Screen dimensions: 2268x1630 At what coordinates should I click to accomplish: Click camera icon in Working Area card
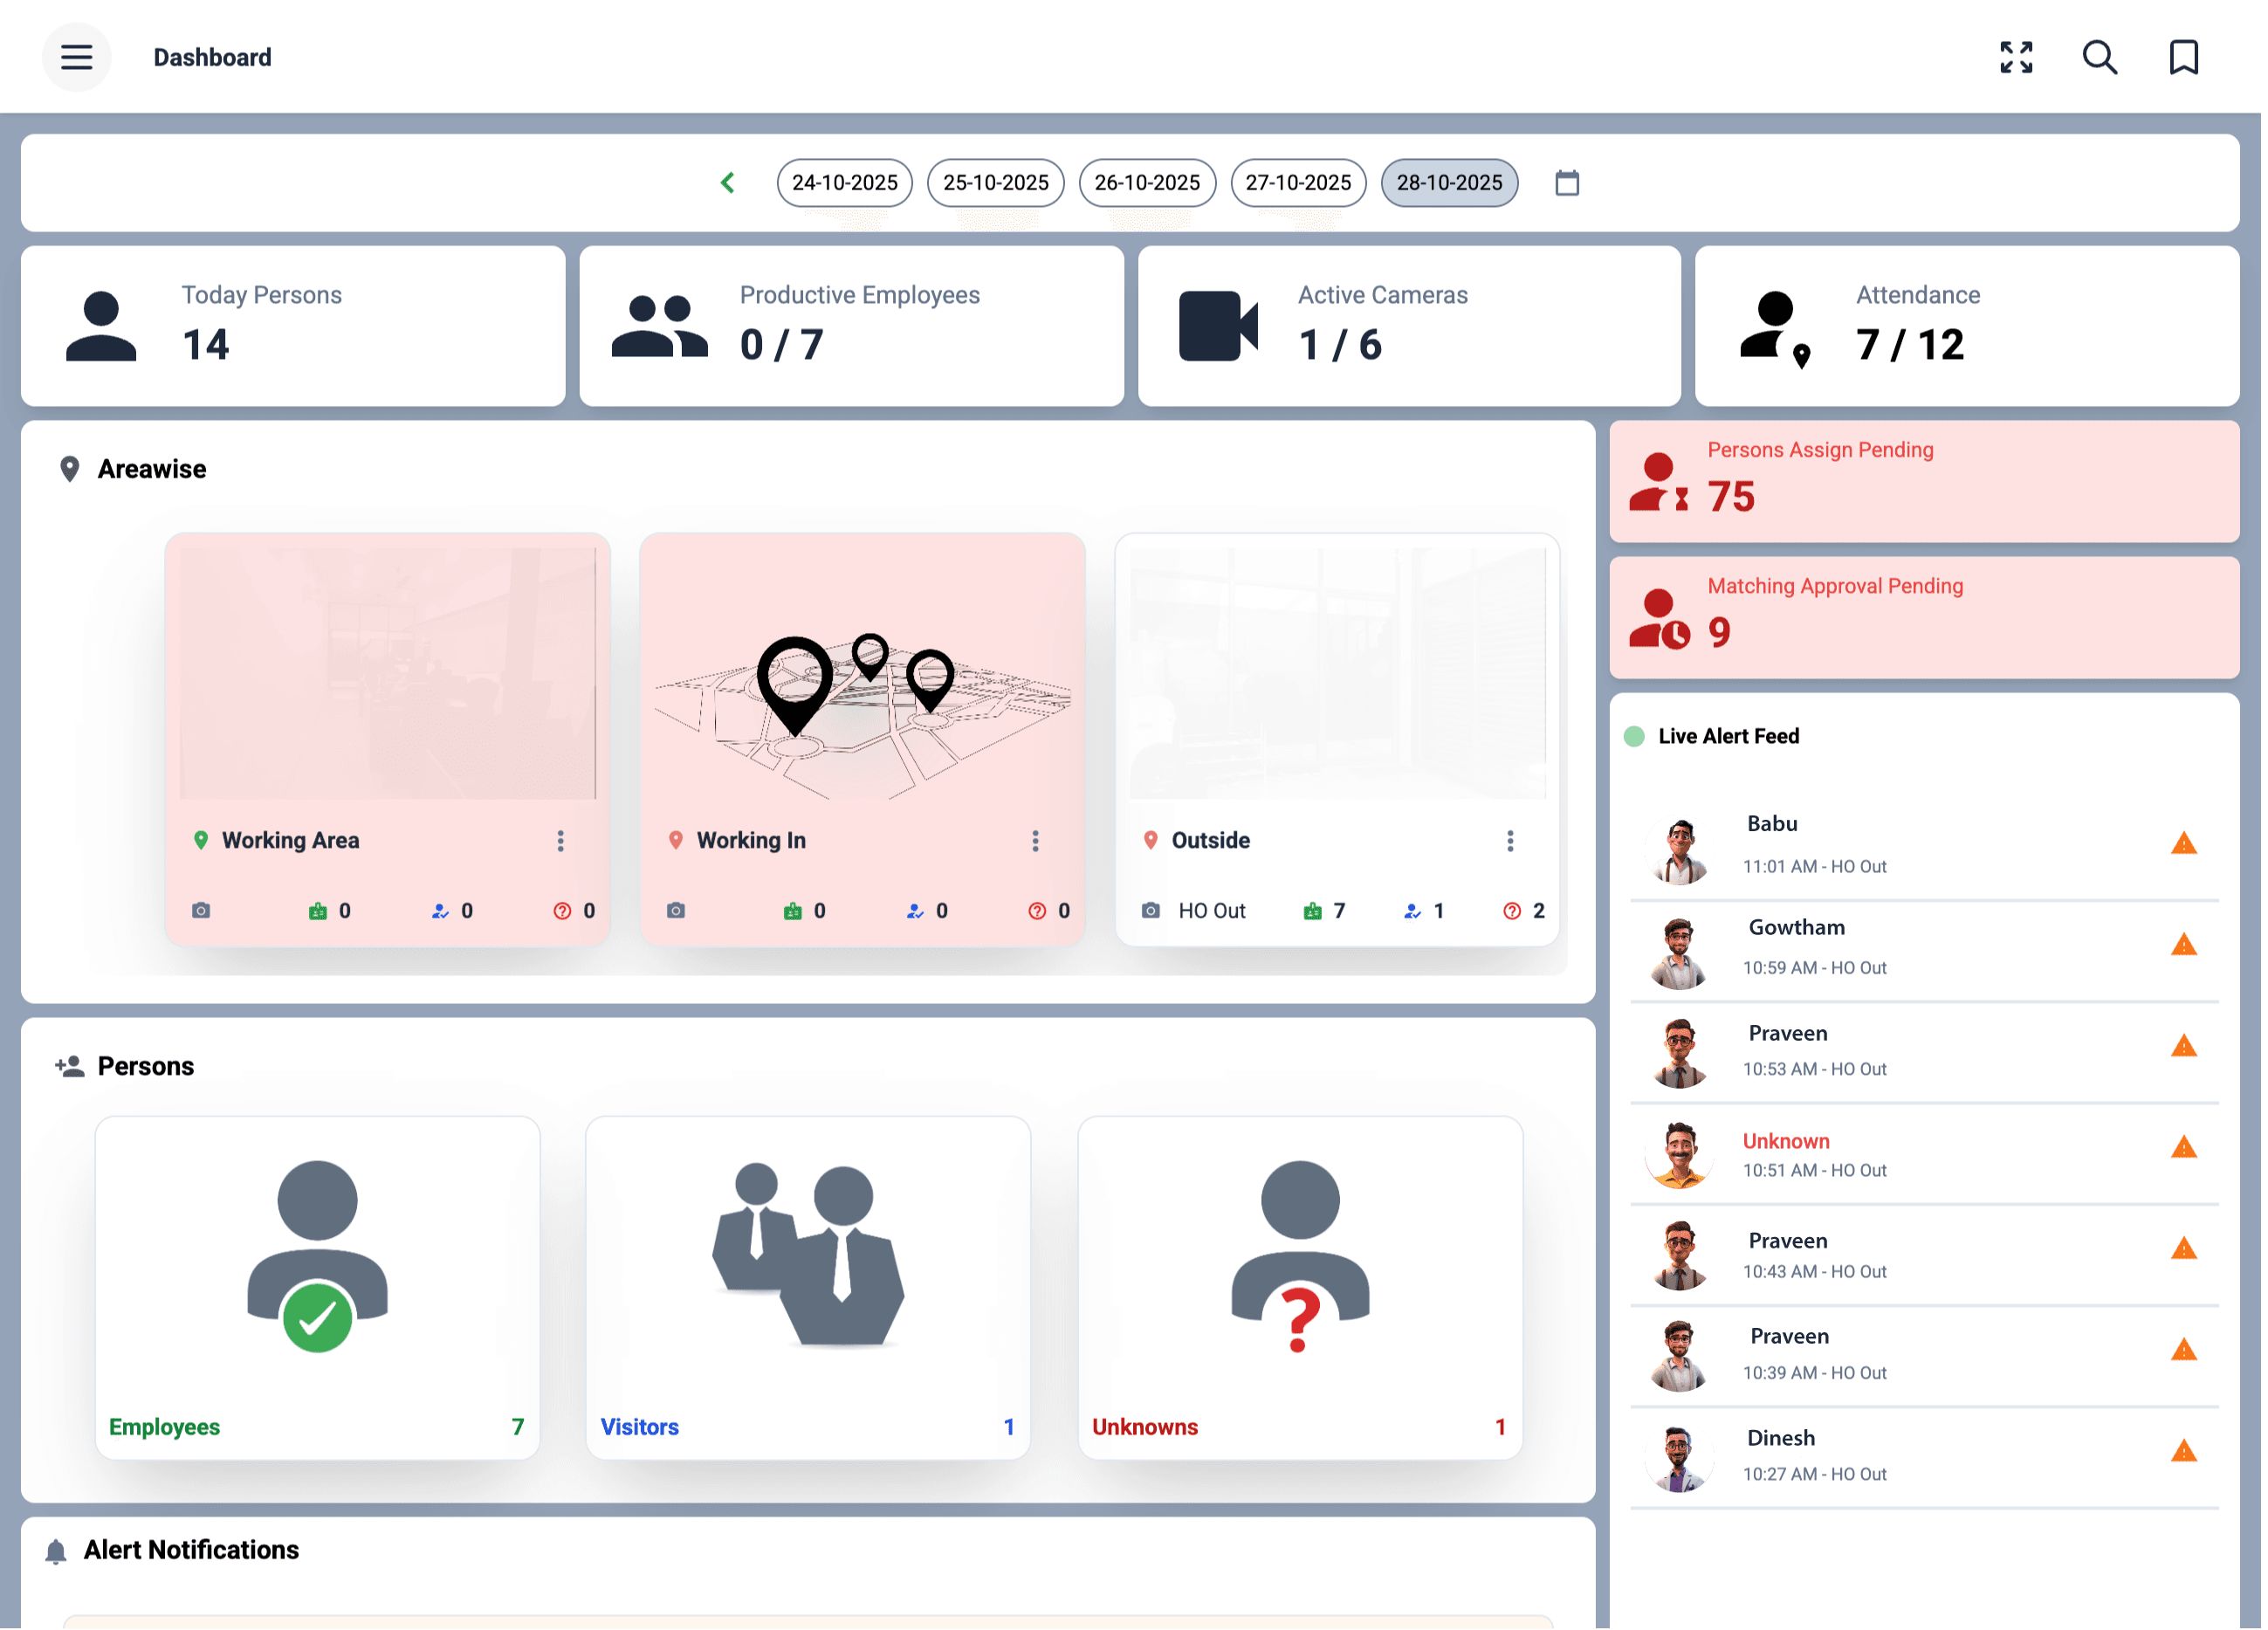click(202, 912)
